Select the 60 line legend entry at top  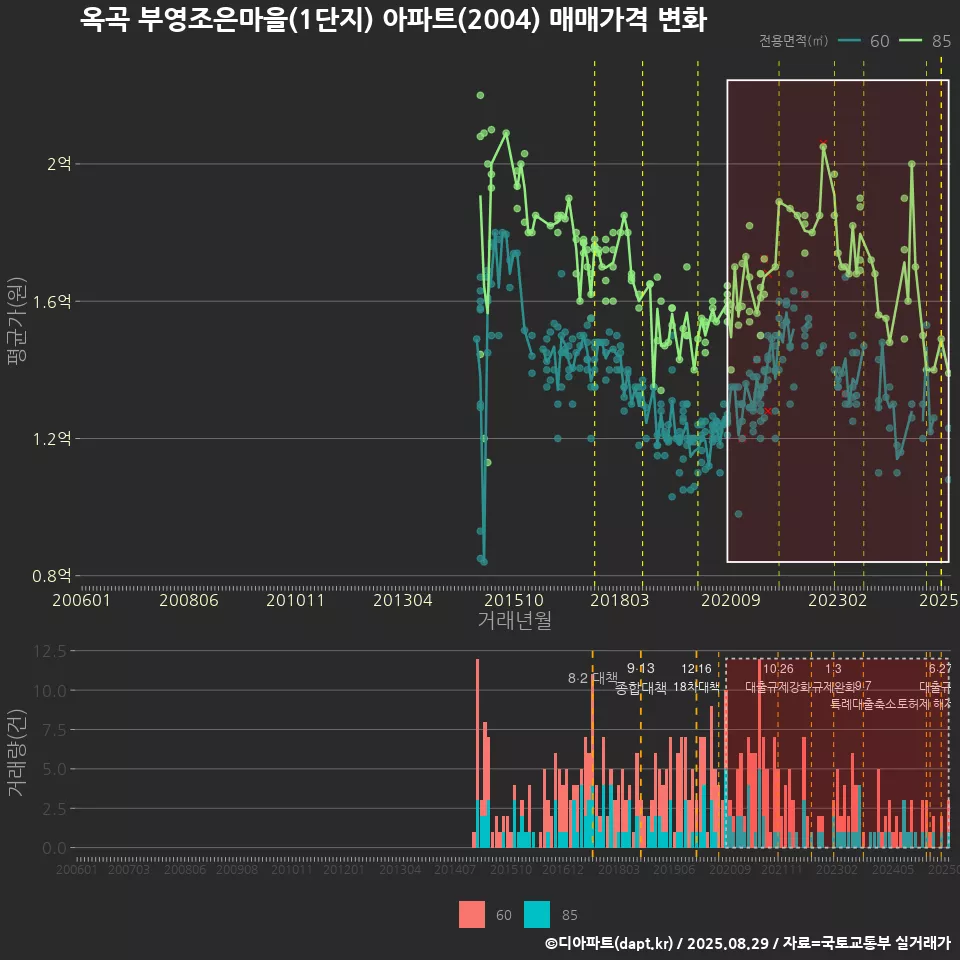point(863,41)
